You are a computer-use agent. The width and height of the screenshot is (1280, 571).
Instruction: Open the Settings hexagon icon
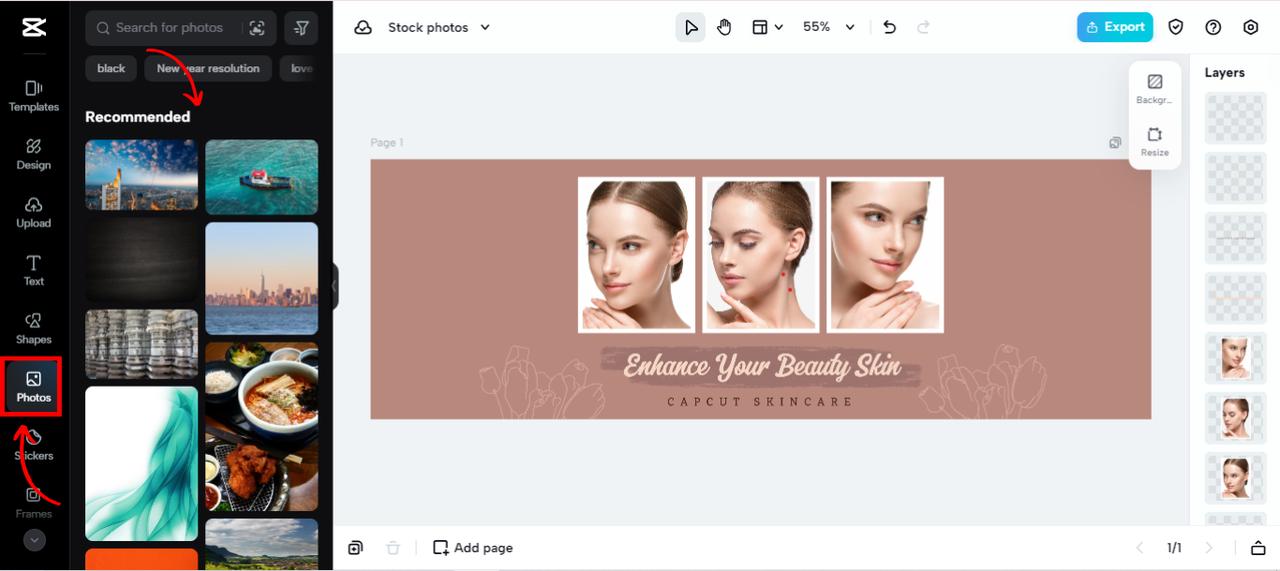(1251, 28)
